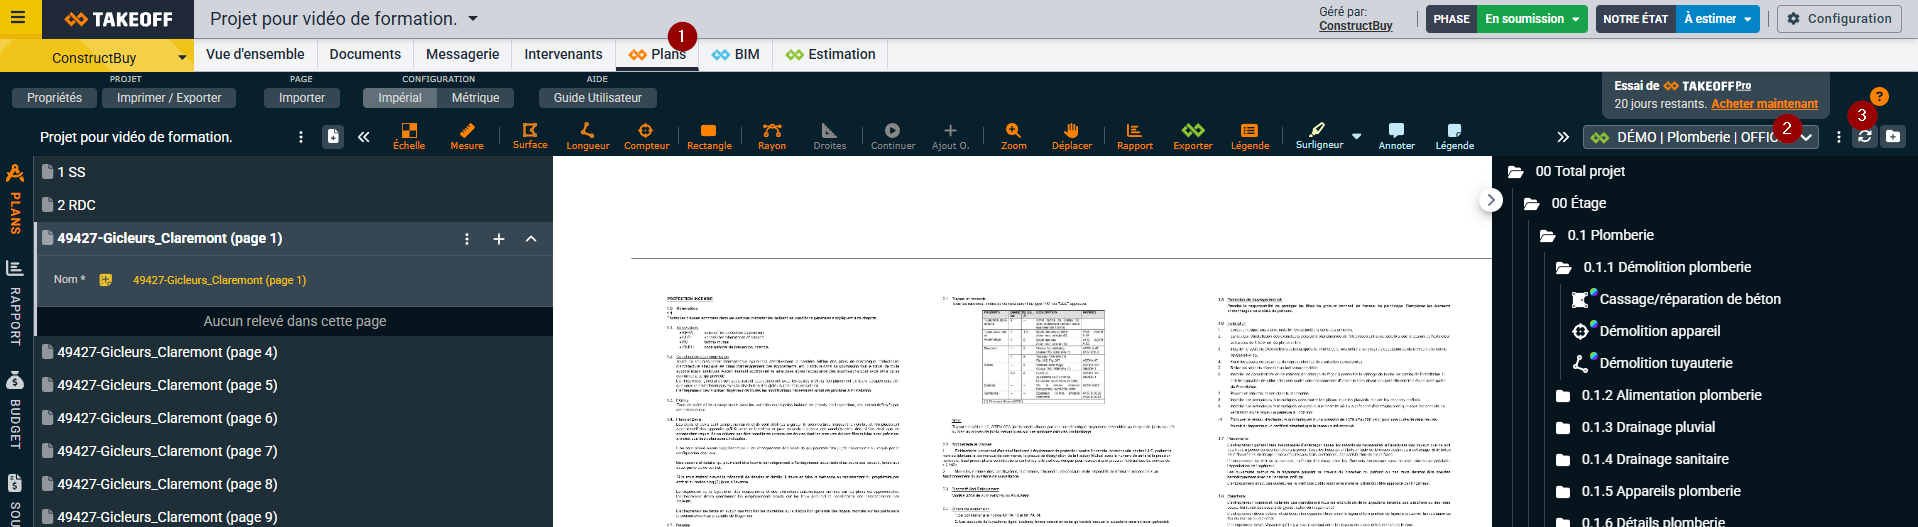Screen dimensions: 1918x527
Task: Select the Échelle scale tool
Action: point(409,136)
